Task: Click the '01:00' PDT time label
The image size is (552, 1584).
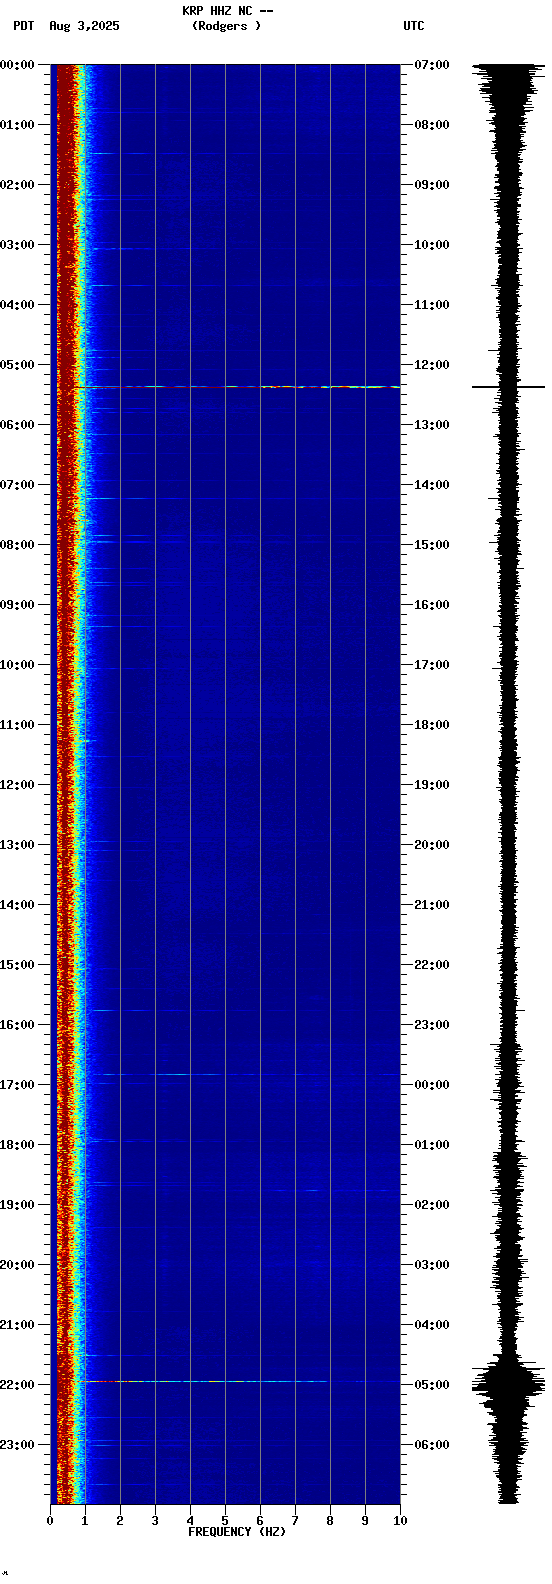Action: tap(17, 125)
